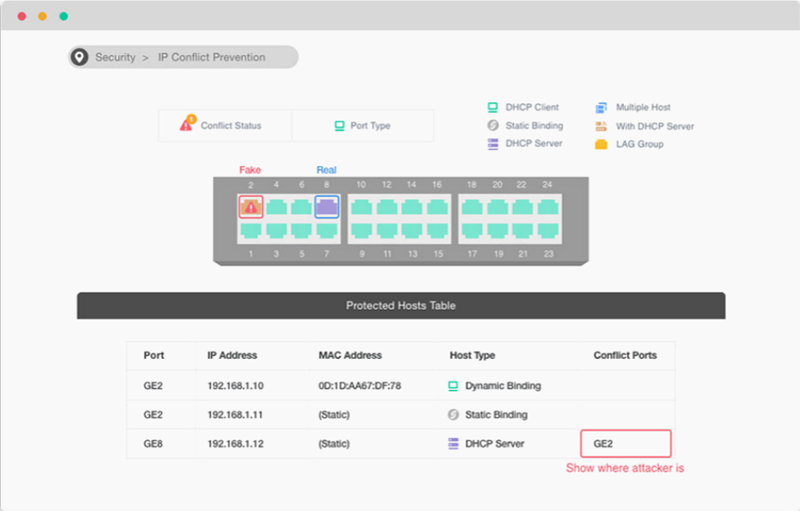Switch to the Conflict Status tab

225,125
